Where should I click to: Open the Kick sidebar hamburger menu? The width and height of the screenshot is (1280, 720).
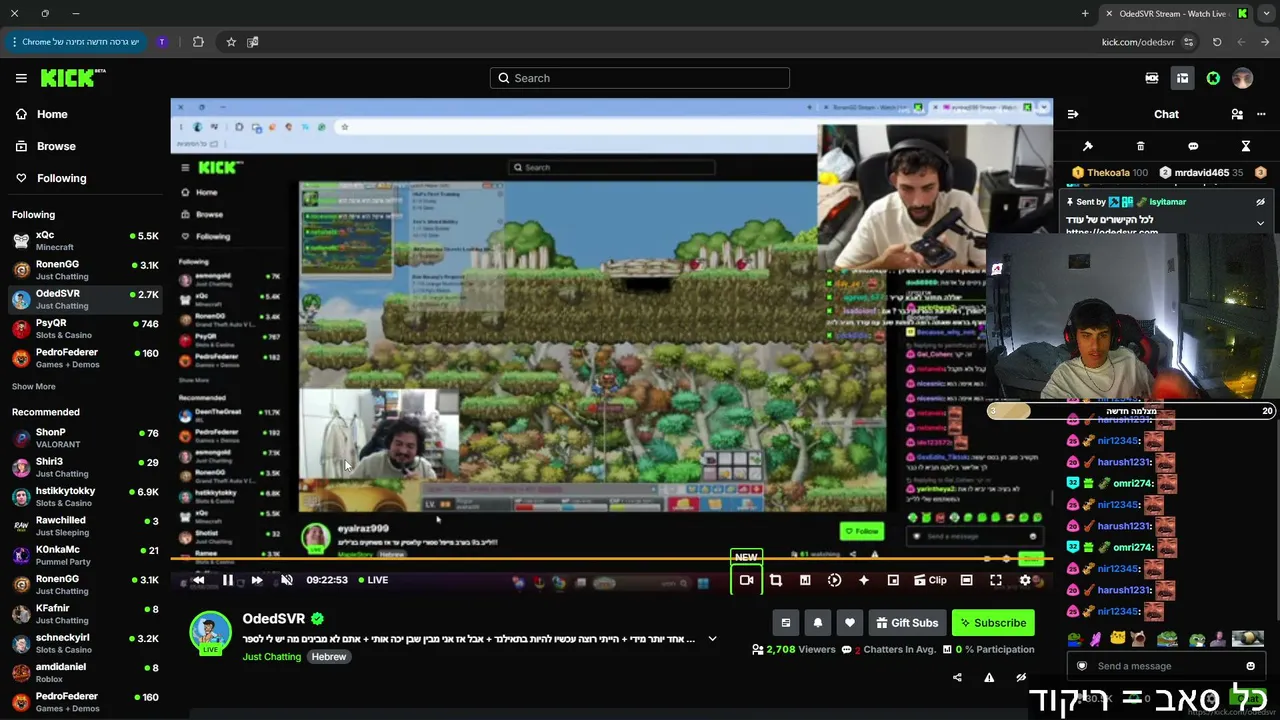(21, 78)
